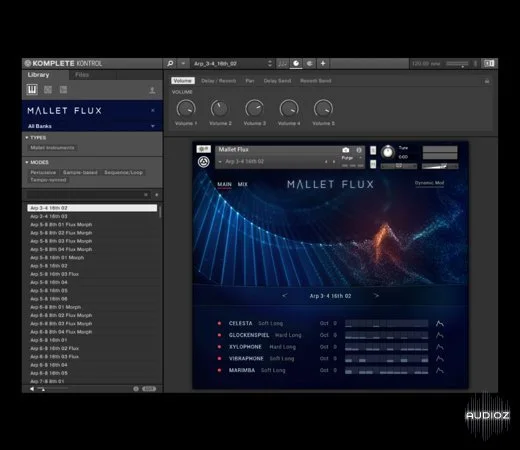520x450 pixels.
Task: Toggle the Xylophone layer on/off dot
Action: tap(219, 347)
